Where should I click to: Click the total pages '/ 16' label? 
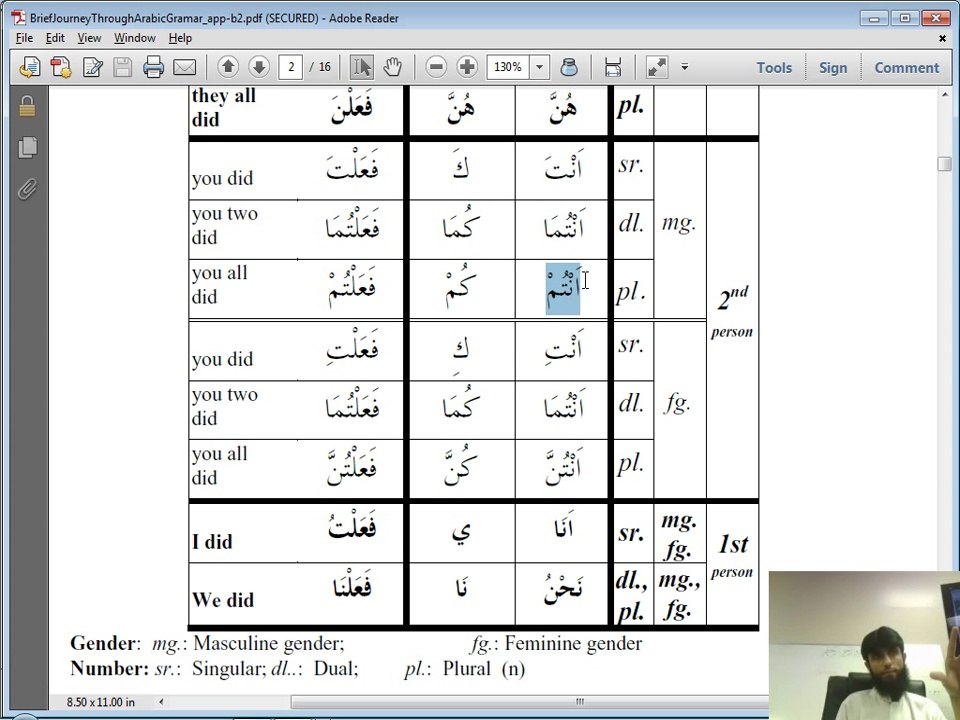pos(320,67)
